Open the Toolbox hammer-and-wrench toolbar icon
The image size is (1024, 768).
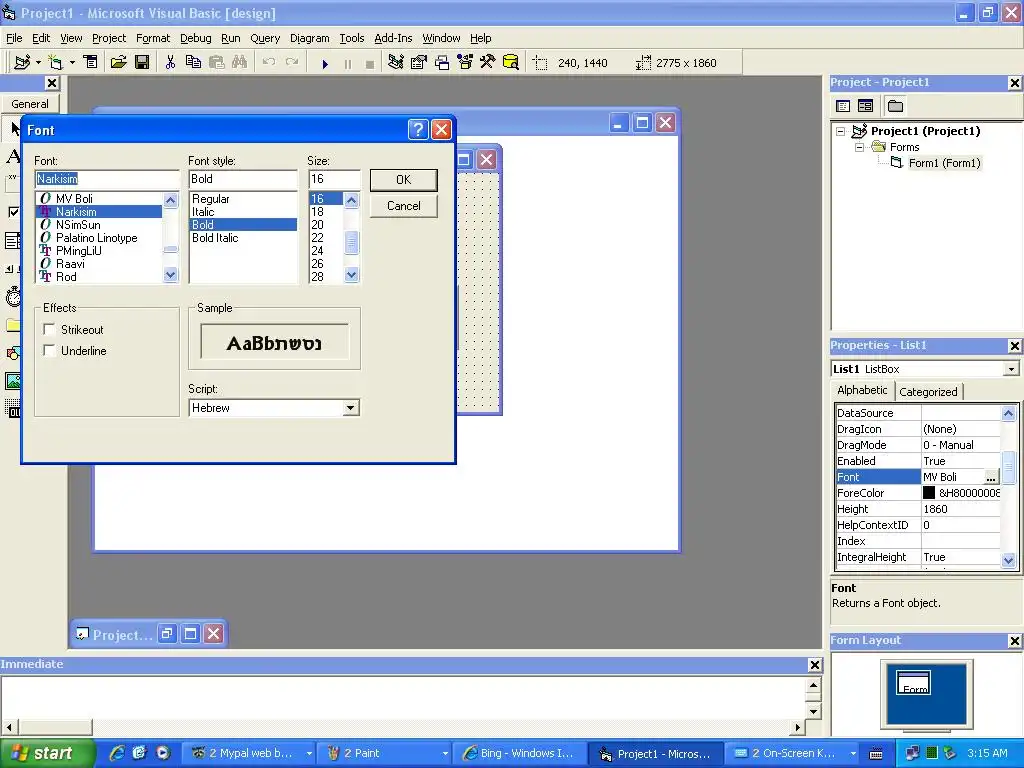click(x=488, y=63)
